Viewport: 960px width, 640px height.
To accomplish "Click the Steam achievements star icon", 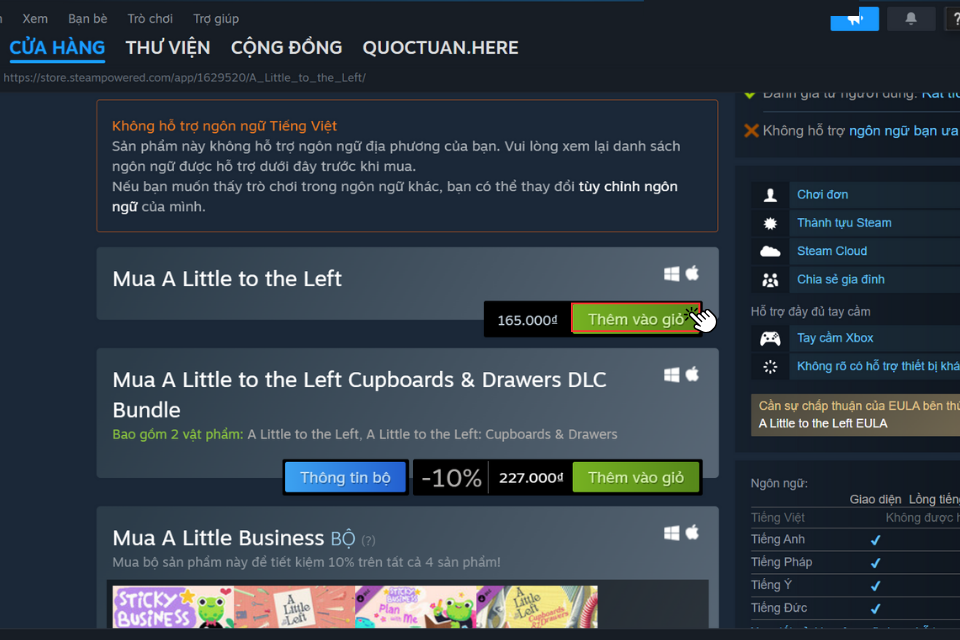I will click(770, 223).
